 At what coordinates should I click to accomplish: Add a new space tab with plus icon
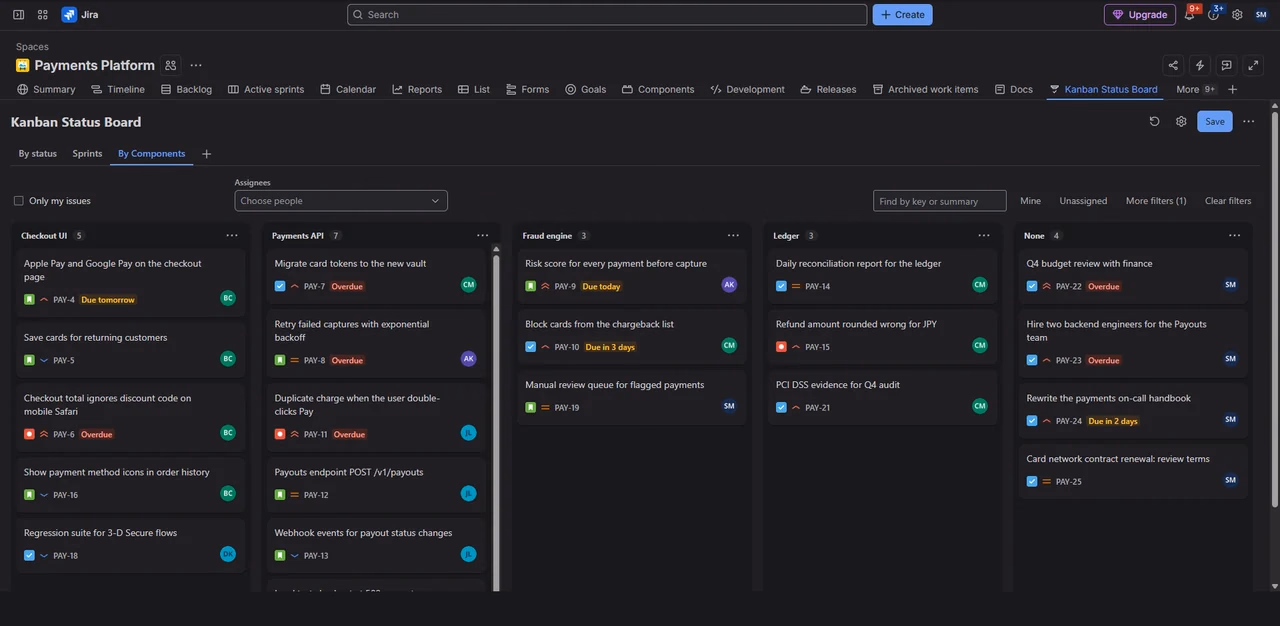point(1232,89)
